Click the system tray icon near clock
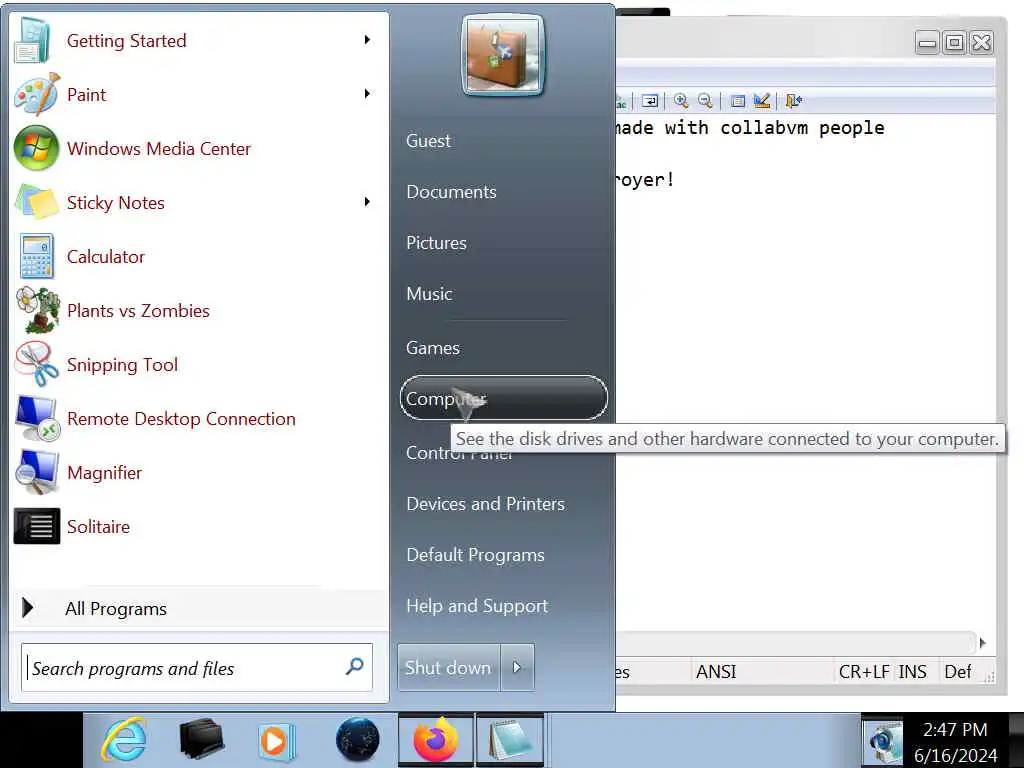The image size is (1024, 768). pyautogui.click(x=882, y=741)
